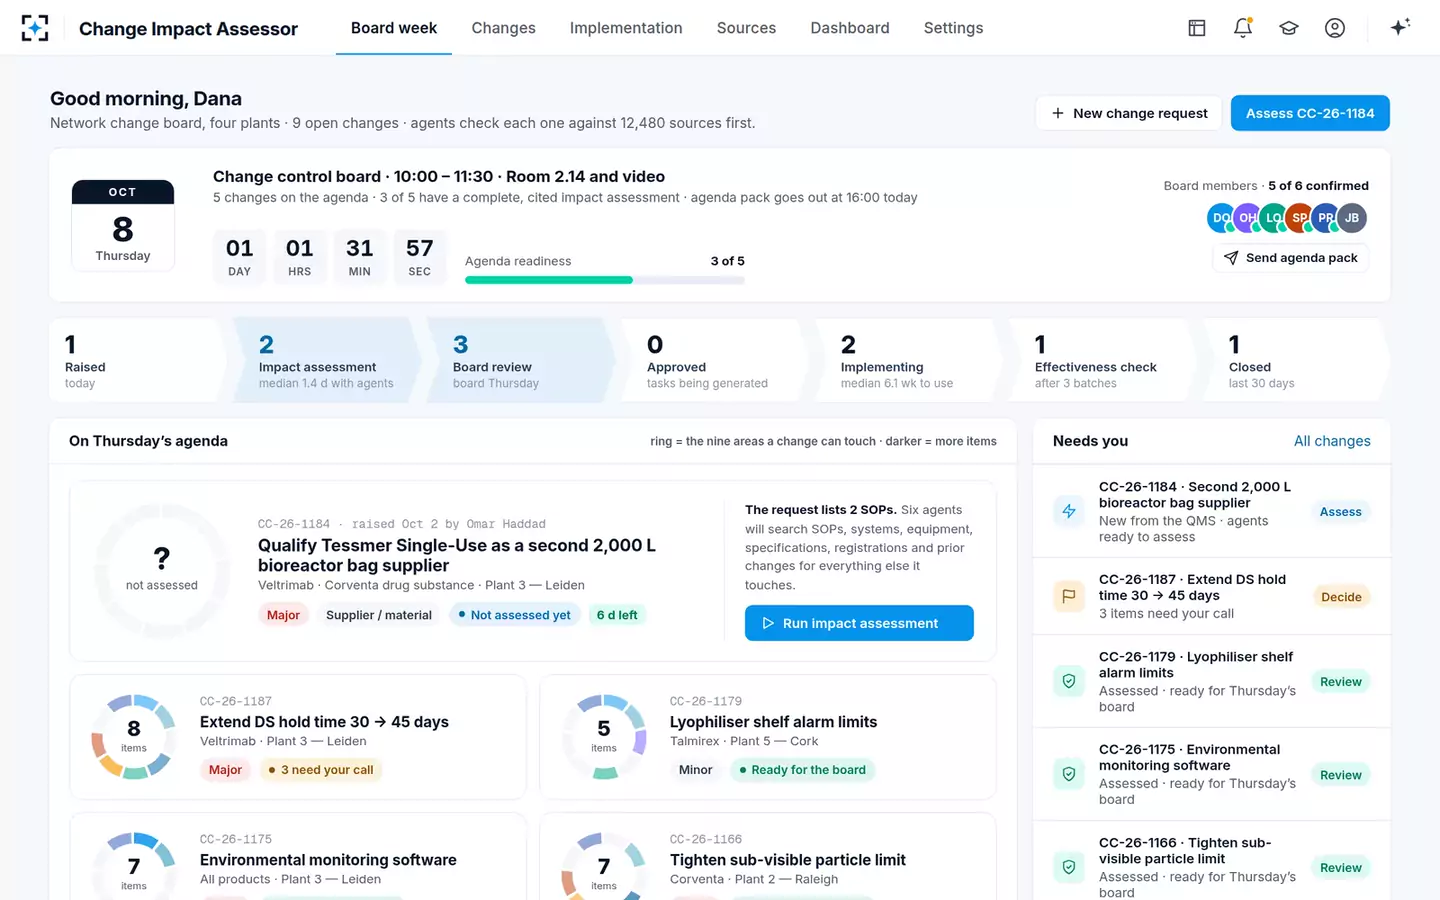Click Review for Environmental monitoring software
Screen dimensions: 1440x900
coord(1340,775)
